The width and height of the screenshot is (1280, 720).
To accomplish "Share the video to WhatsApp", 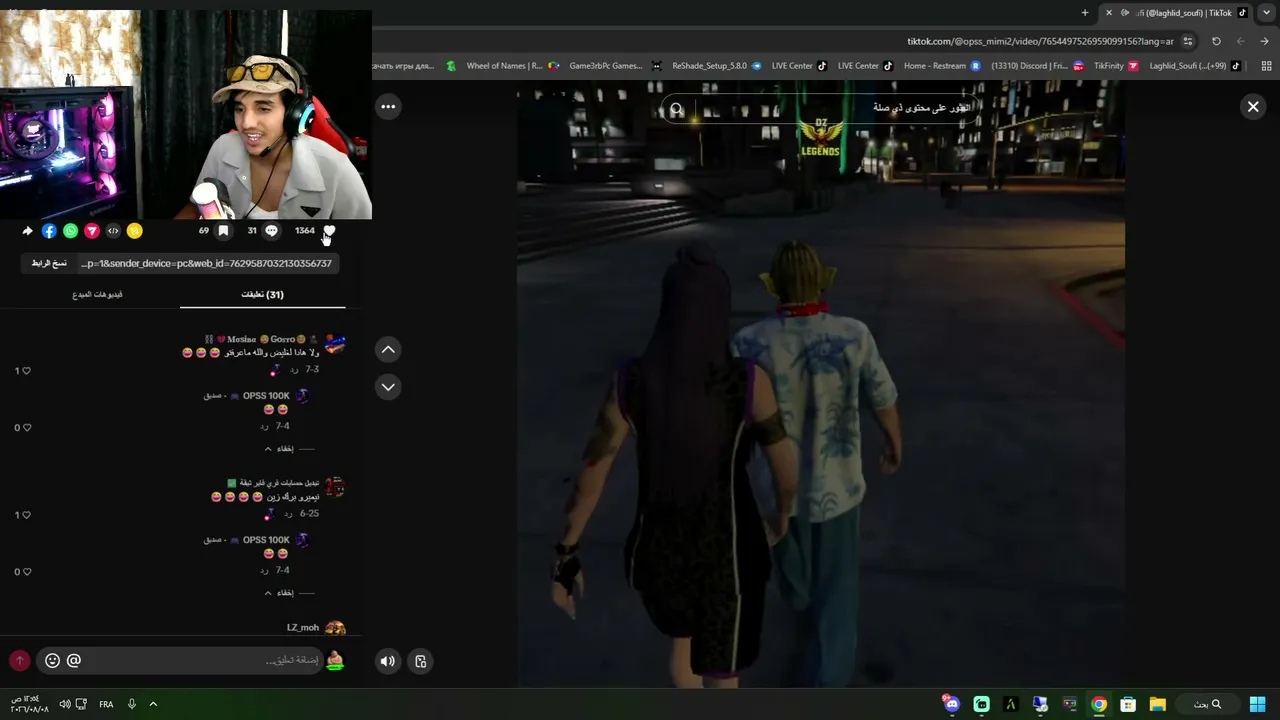I will [70, 231].
